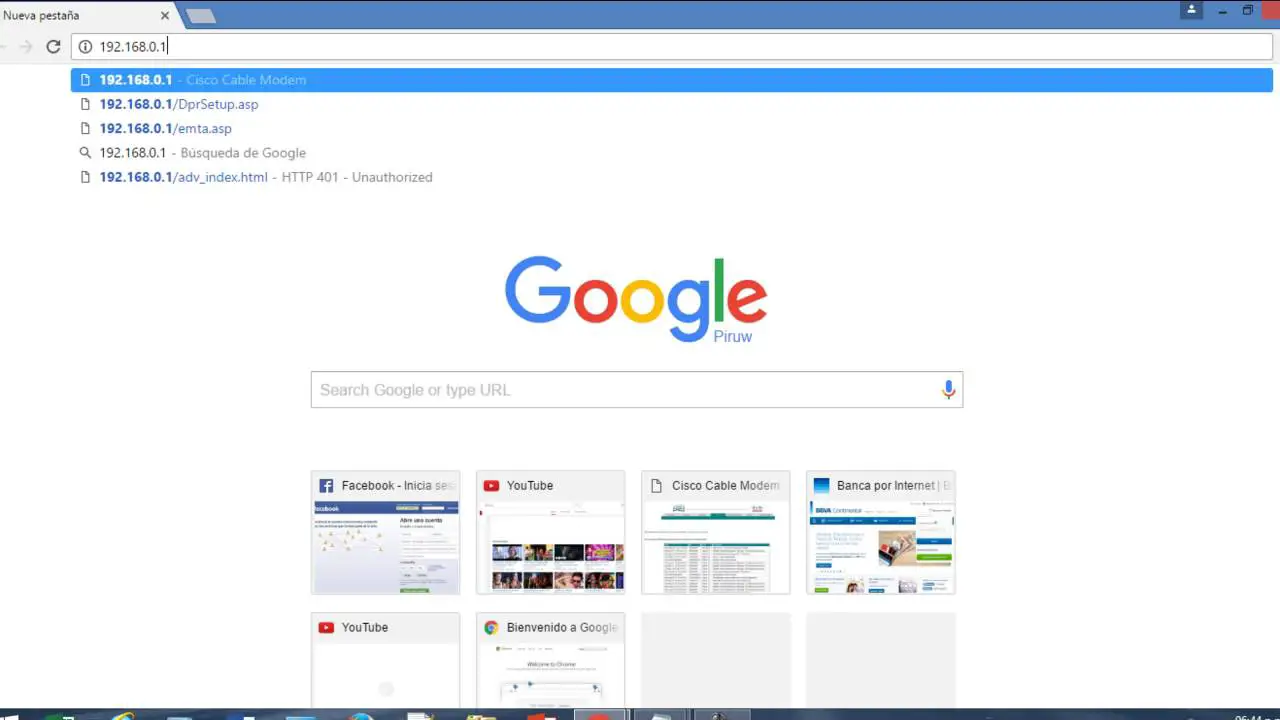
Task: Click the Facebook favicon on its tile
Action: pos(326,486)
